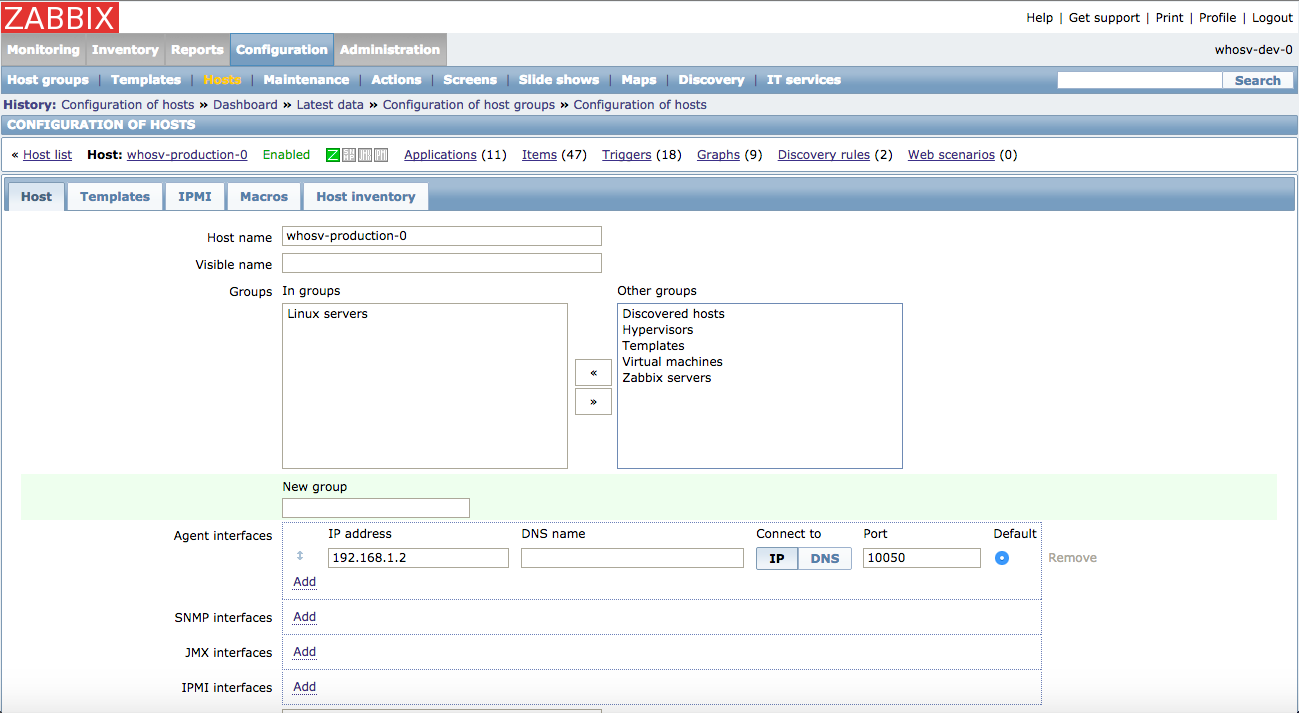This screenshot has height=713, width=1299.
Task: Open the Monitoring menu
Action: pyautogui.click(x=43, y=50)
